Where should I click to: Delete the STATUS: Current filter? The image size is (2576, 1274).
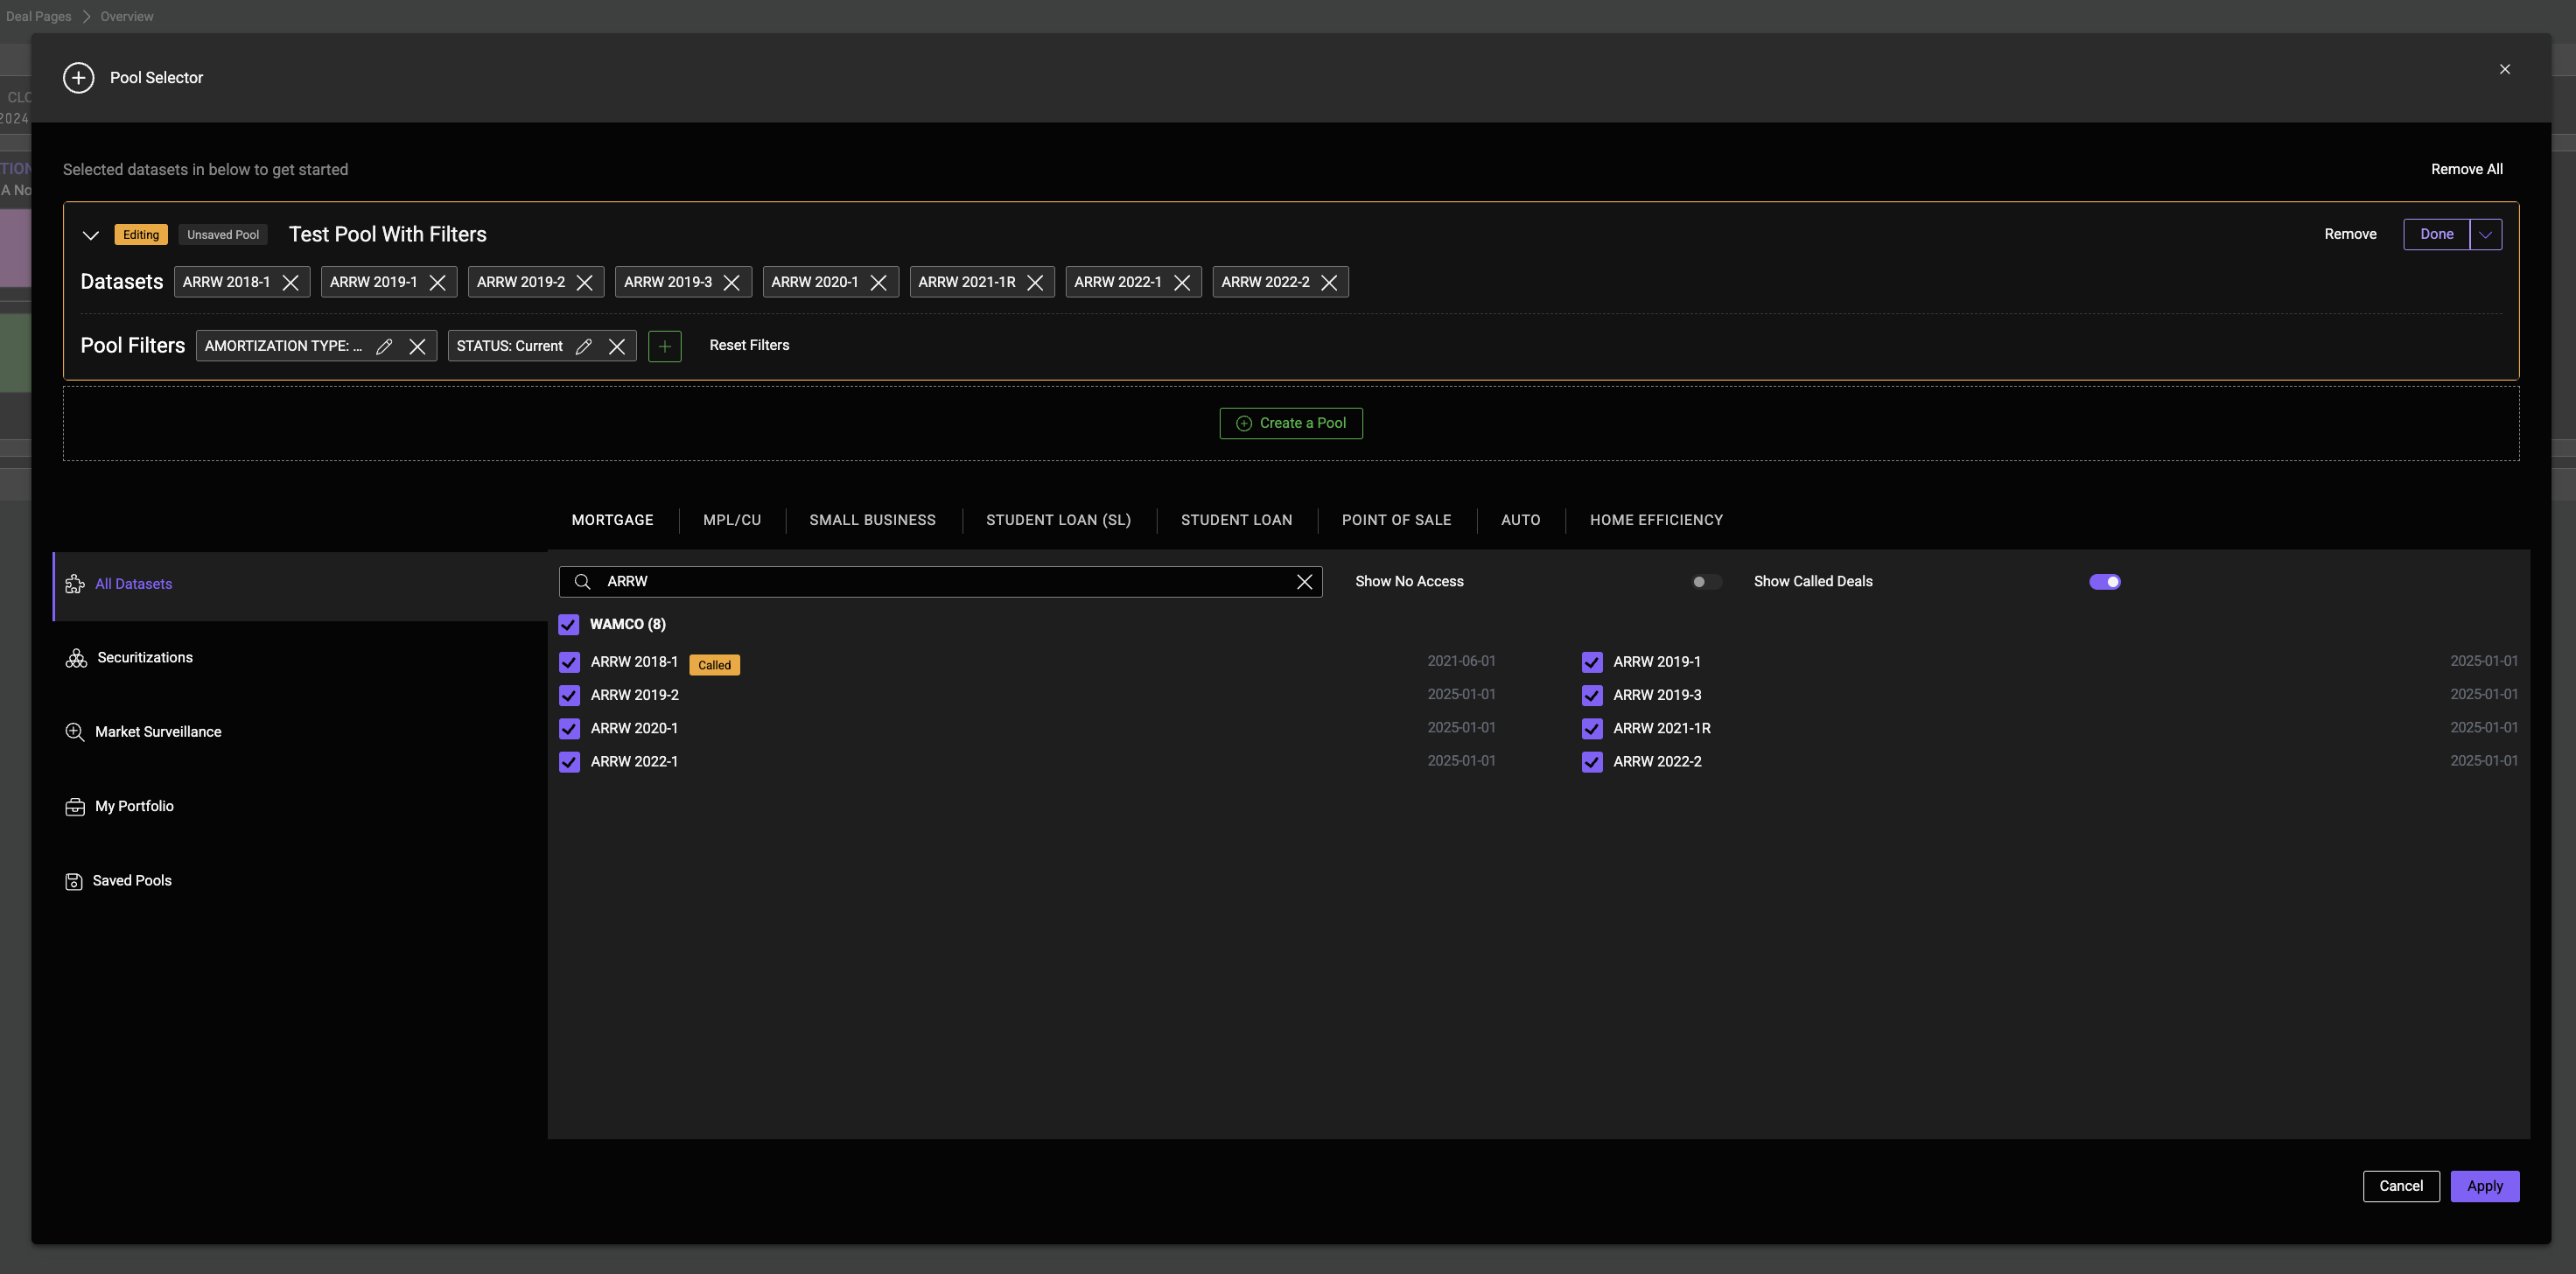coord(617,346)
